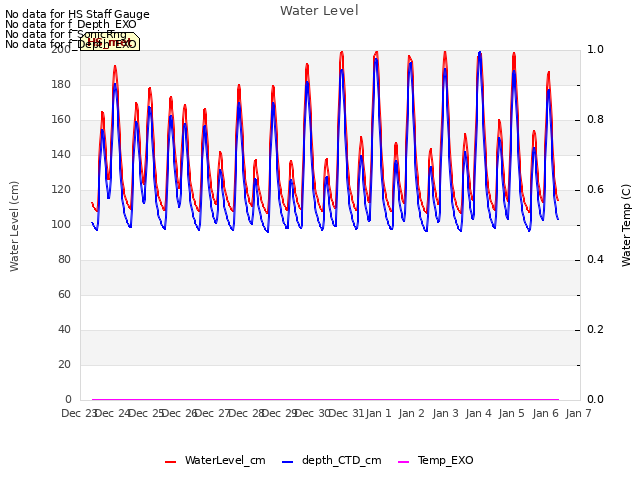Click the 'Jan 4' x-axis tick label
The height and width of the screenshot is (480, 640).
(x=478, y=413)
